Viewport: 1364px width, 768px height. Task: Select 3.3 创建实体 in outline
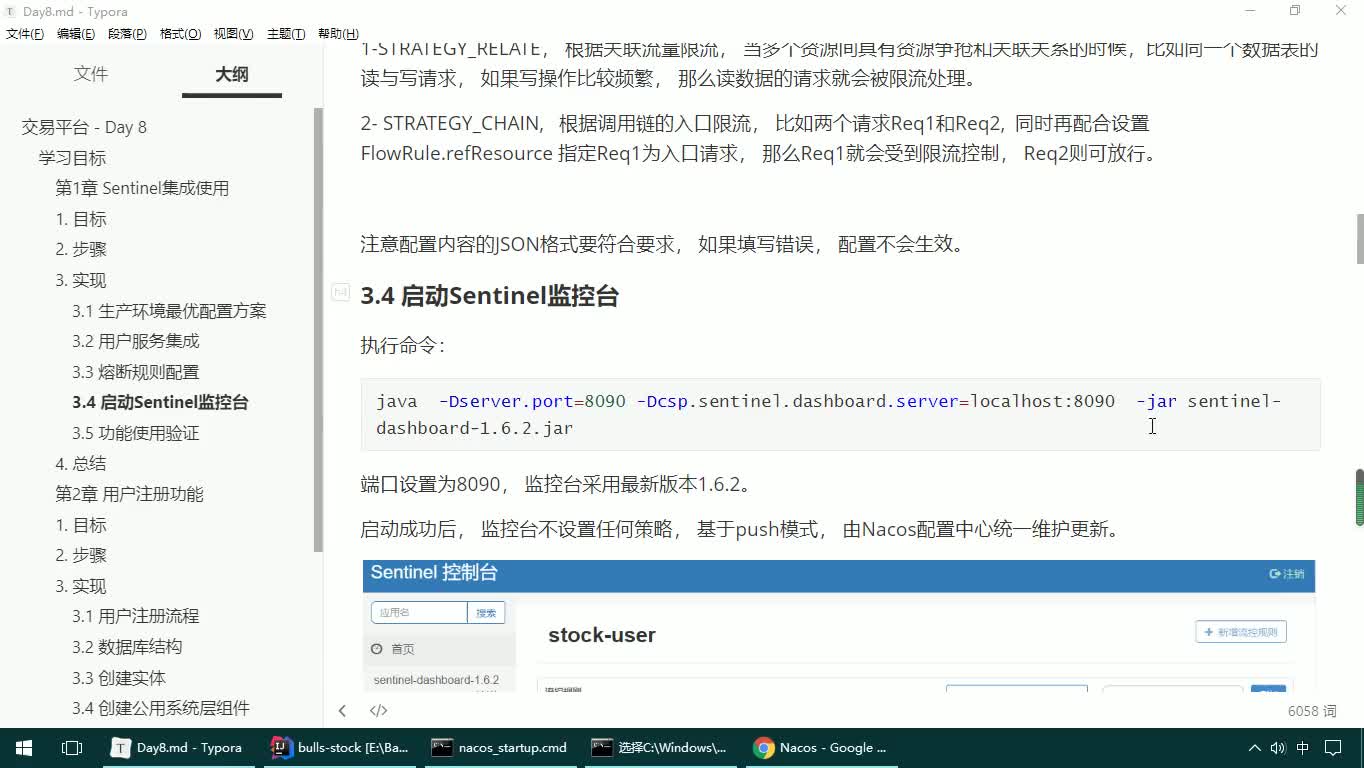click(x=118, y=678)
